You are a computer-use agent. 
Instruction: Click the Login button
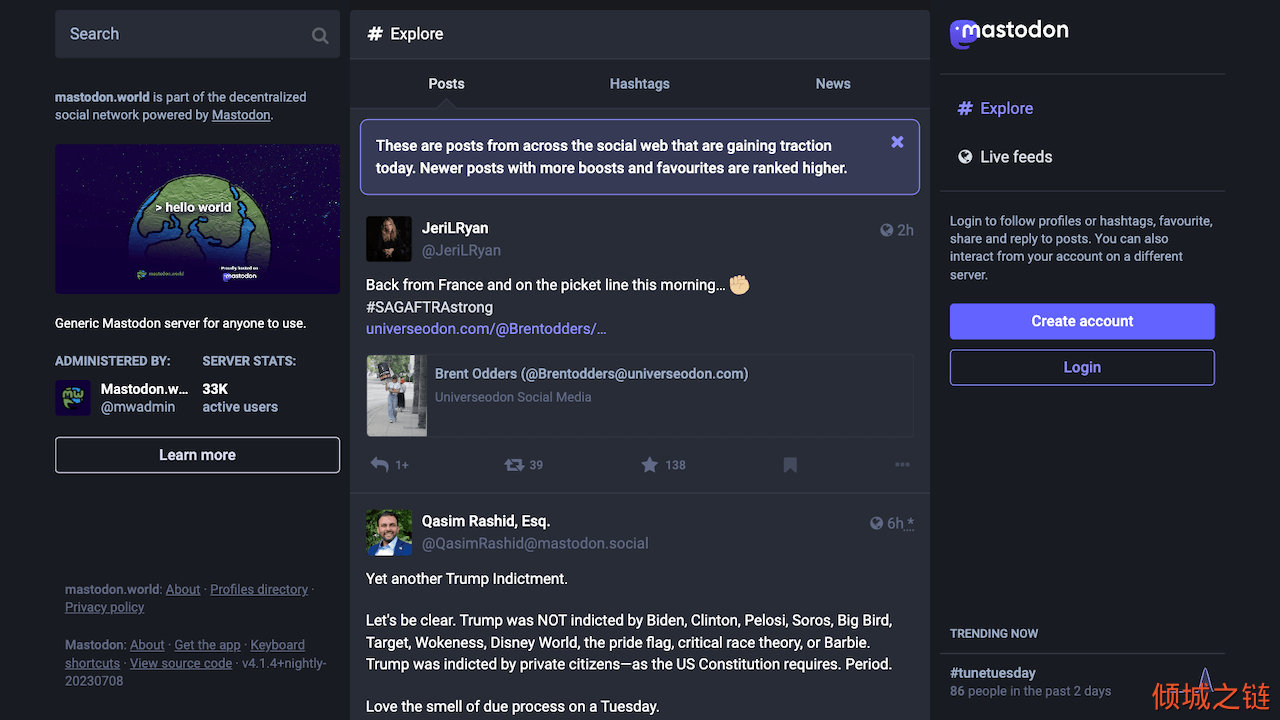pyautogui.click(x=1082, y=367)
